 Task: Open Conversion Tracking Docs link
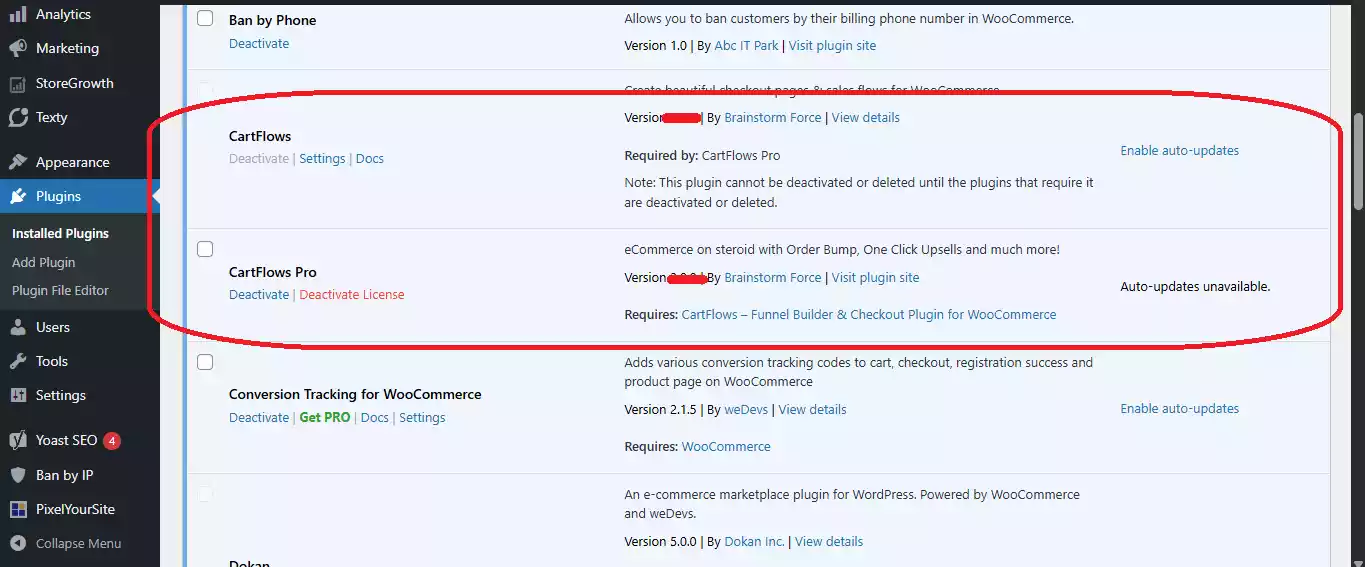375,417
